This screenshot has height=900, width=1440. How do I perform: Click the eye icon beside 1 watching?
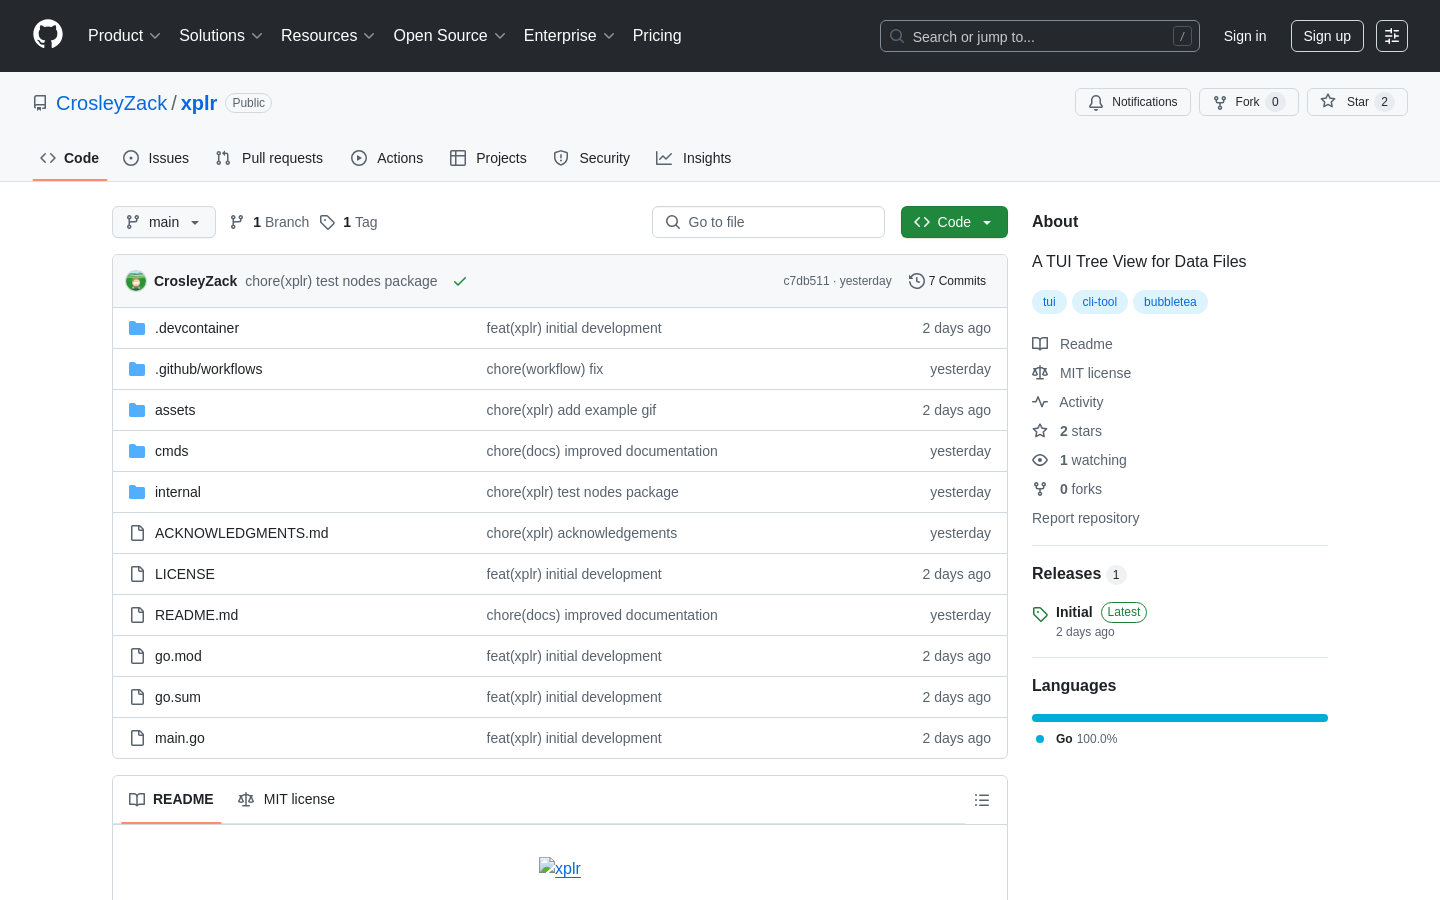pos(1040,460)
